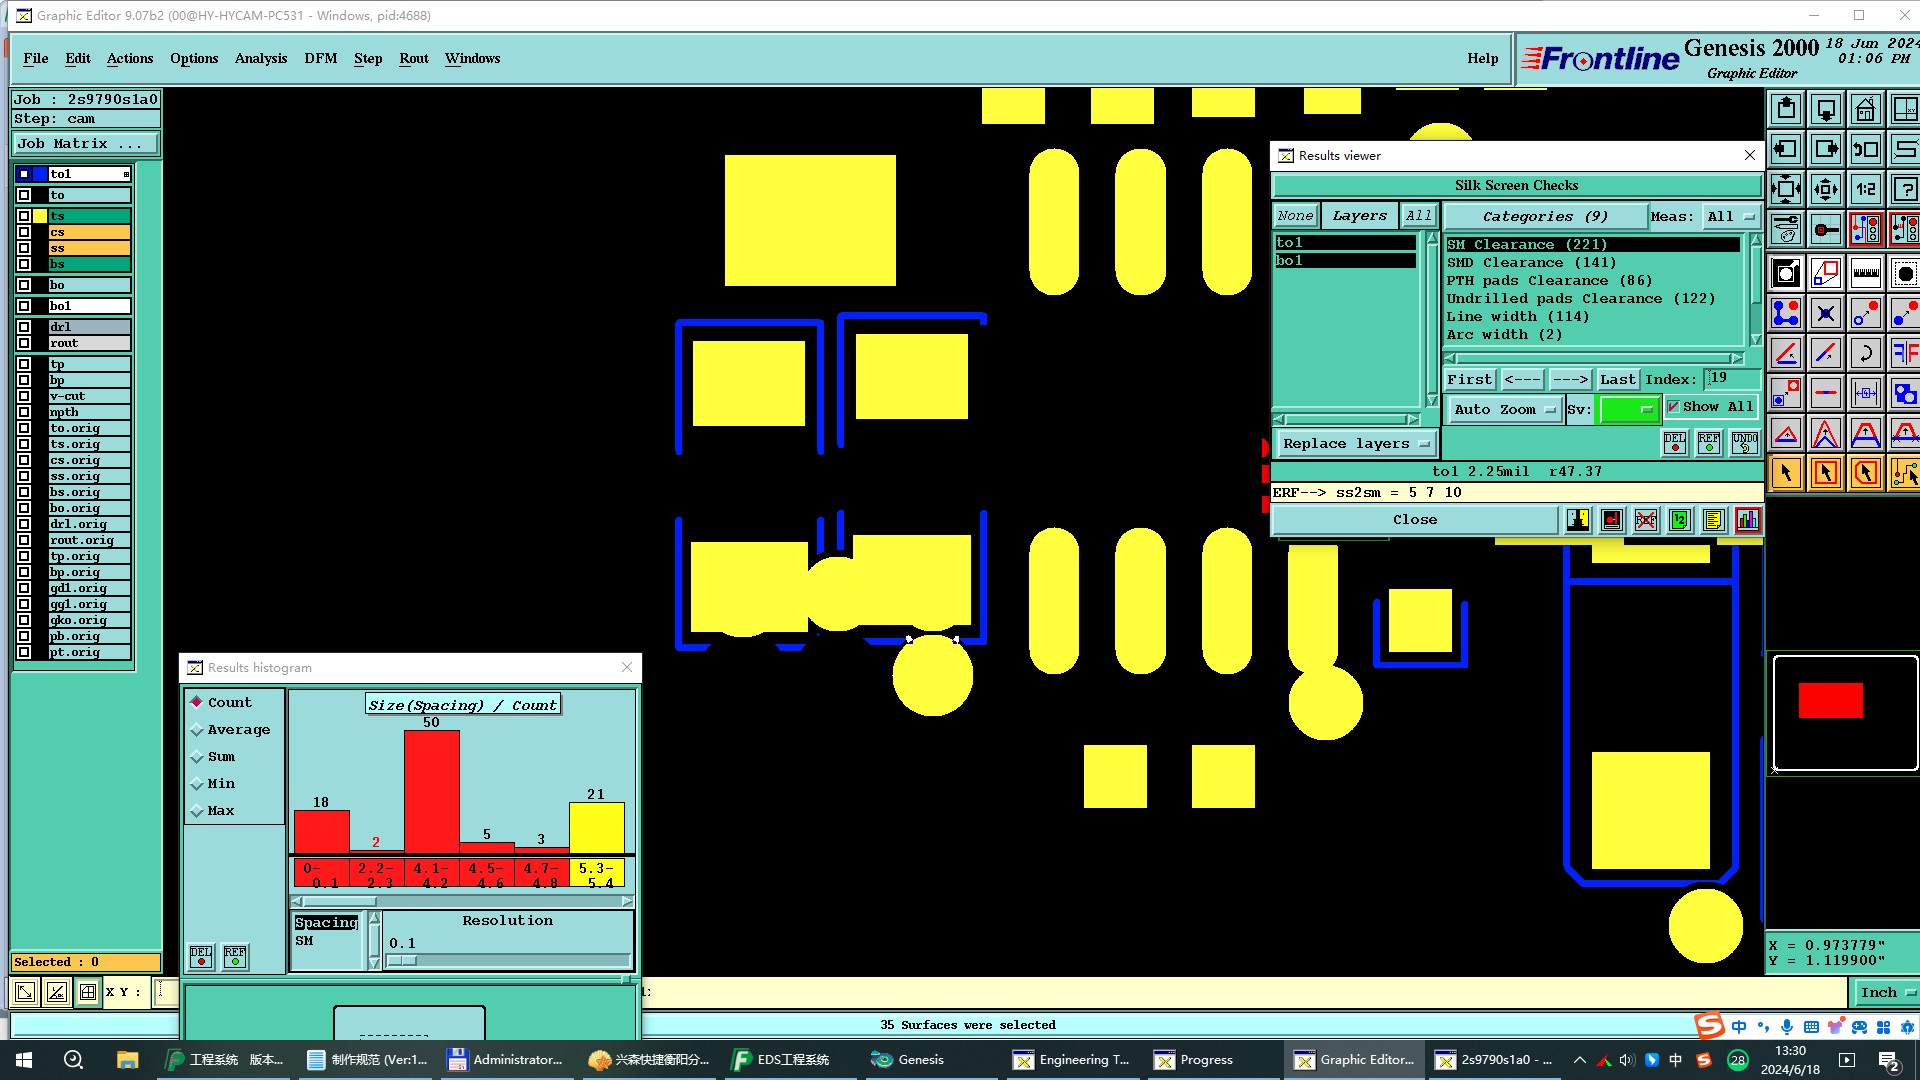Viewport: 1920px width, 1080px height.
Task: Open the Help menu
Action: (x=1483, y=58)
